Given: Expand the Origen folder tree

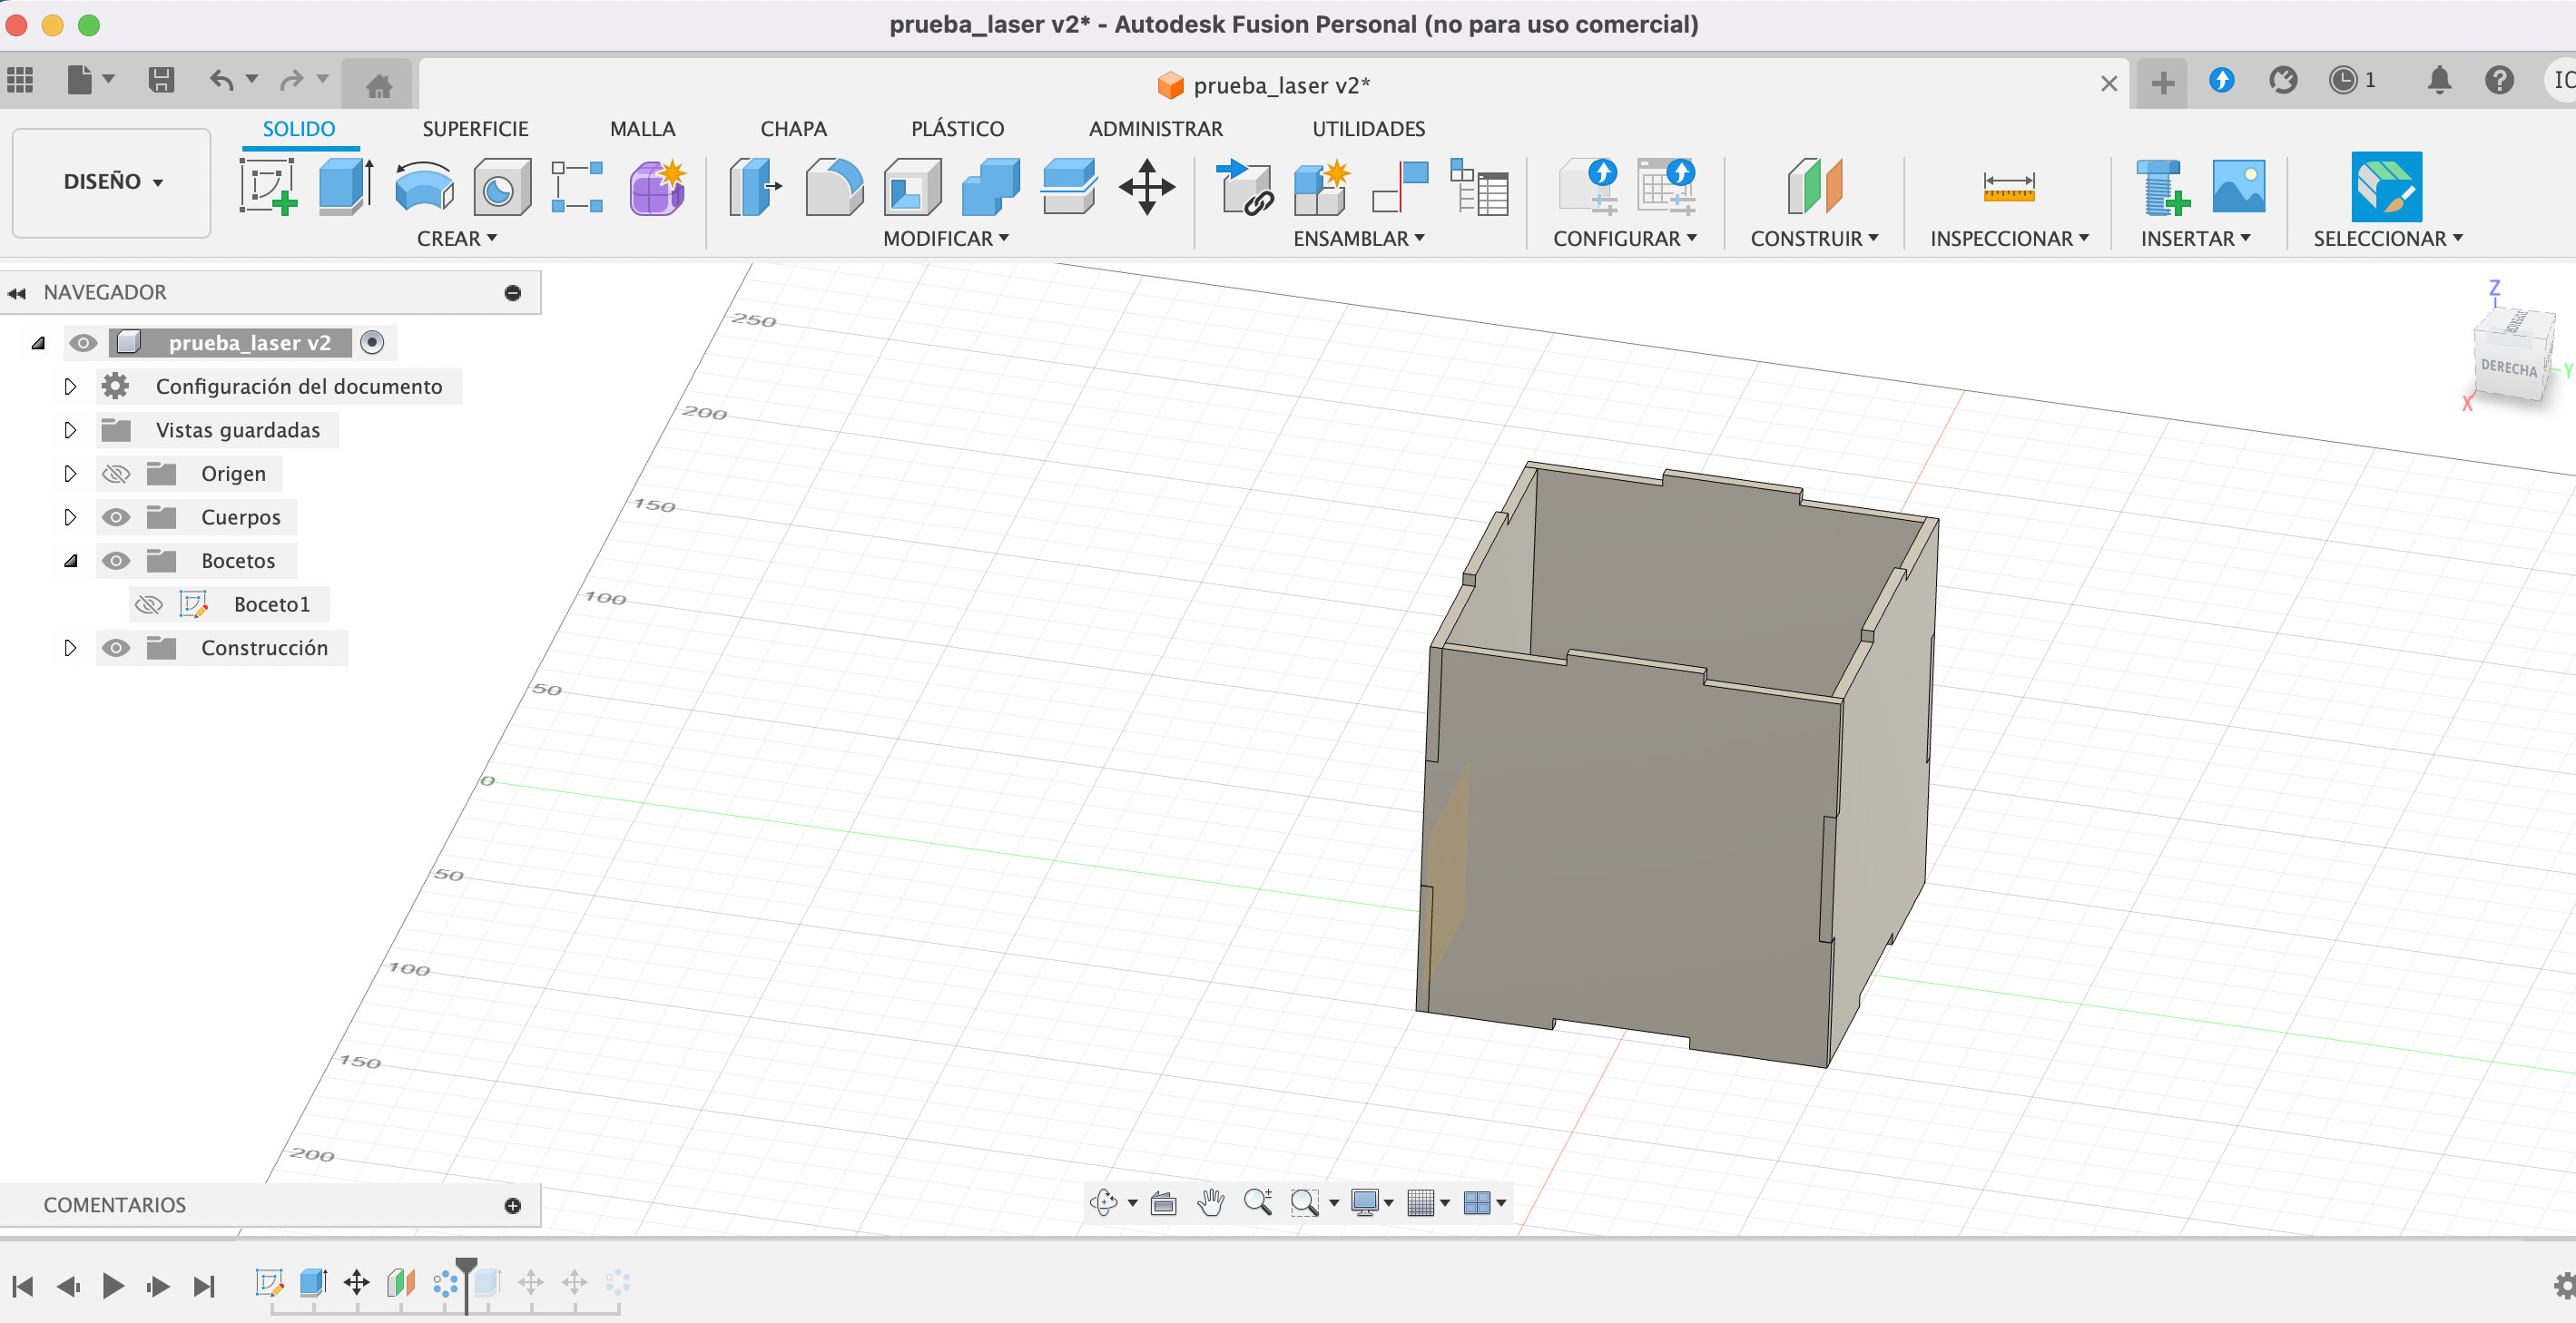Looking at the screenshot, I should pyautogui.click(x=70, y=473).
